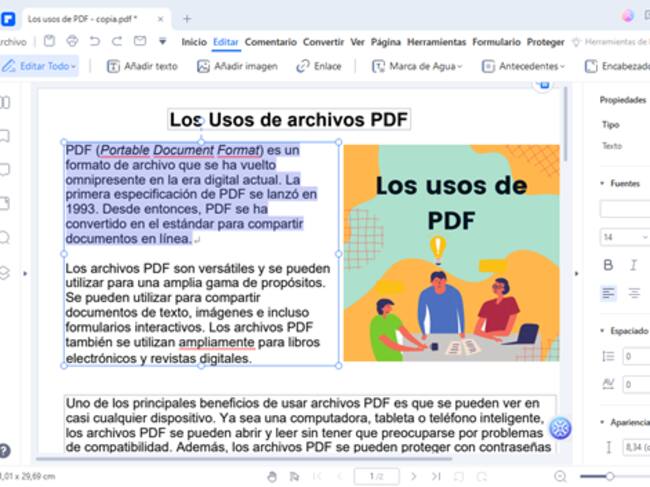Image resolution: width=650 pixels, height=487 pixels.
Task: Click the Añadir texto button
Action: (141, 66)
